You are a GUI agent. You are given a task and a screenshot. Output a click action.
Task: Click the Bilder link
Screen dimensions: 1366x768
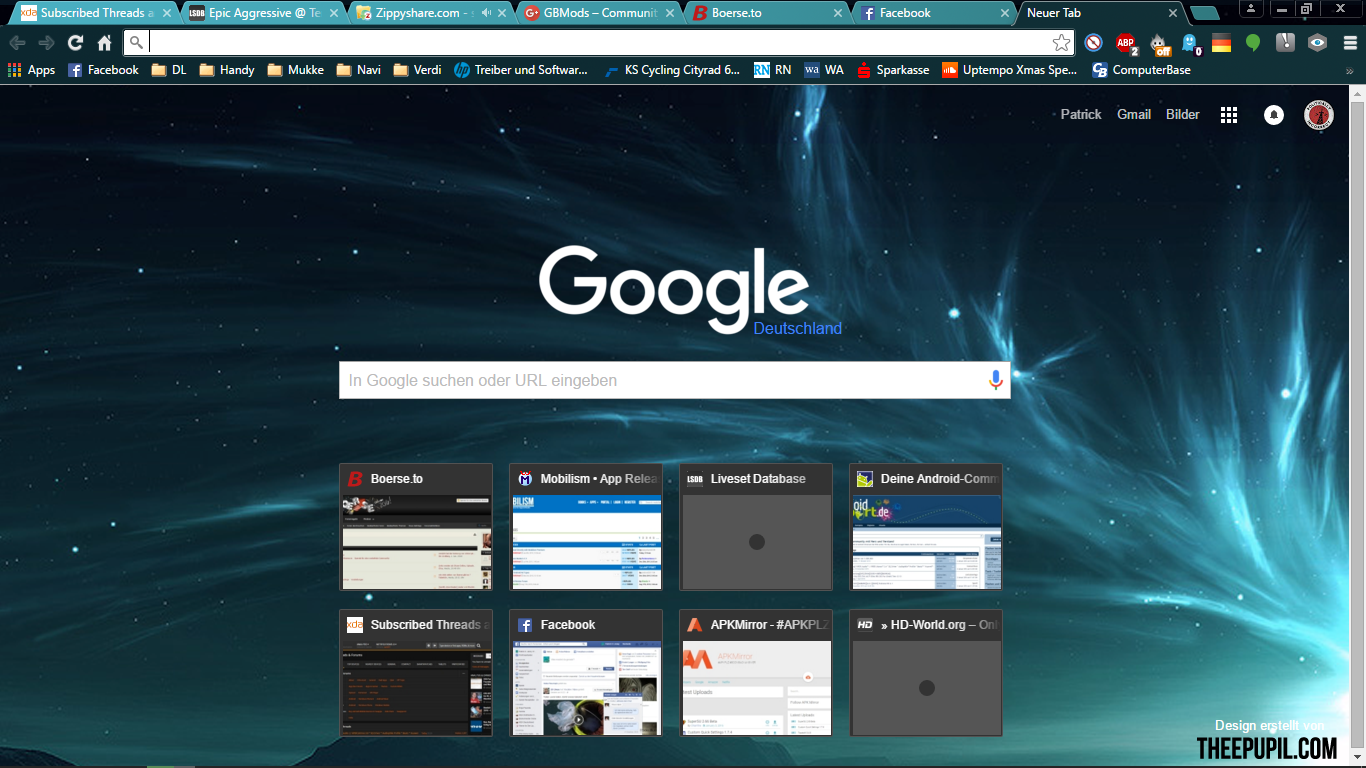tap(1182, 115)
